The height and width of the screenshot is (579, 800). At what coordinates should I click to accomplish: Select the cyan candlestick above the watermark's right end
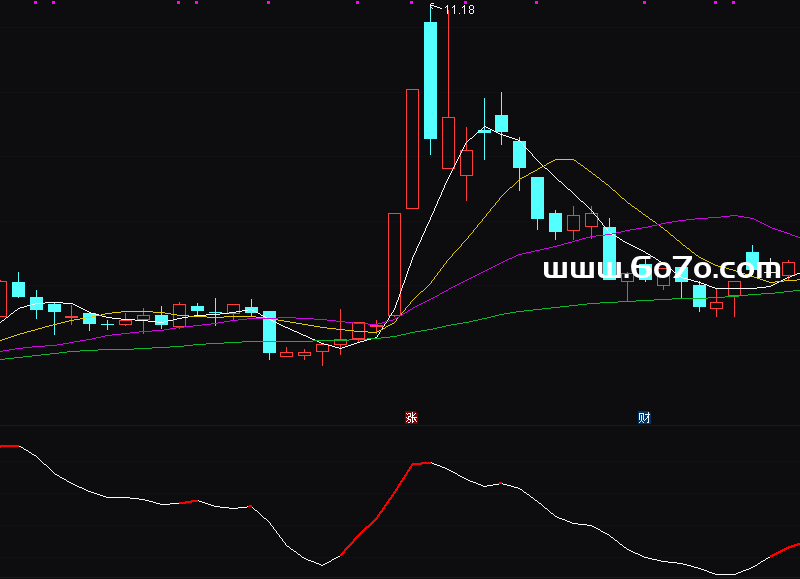752,260
